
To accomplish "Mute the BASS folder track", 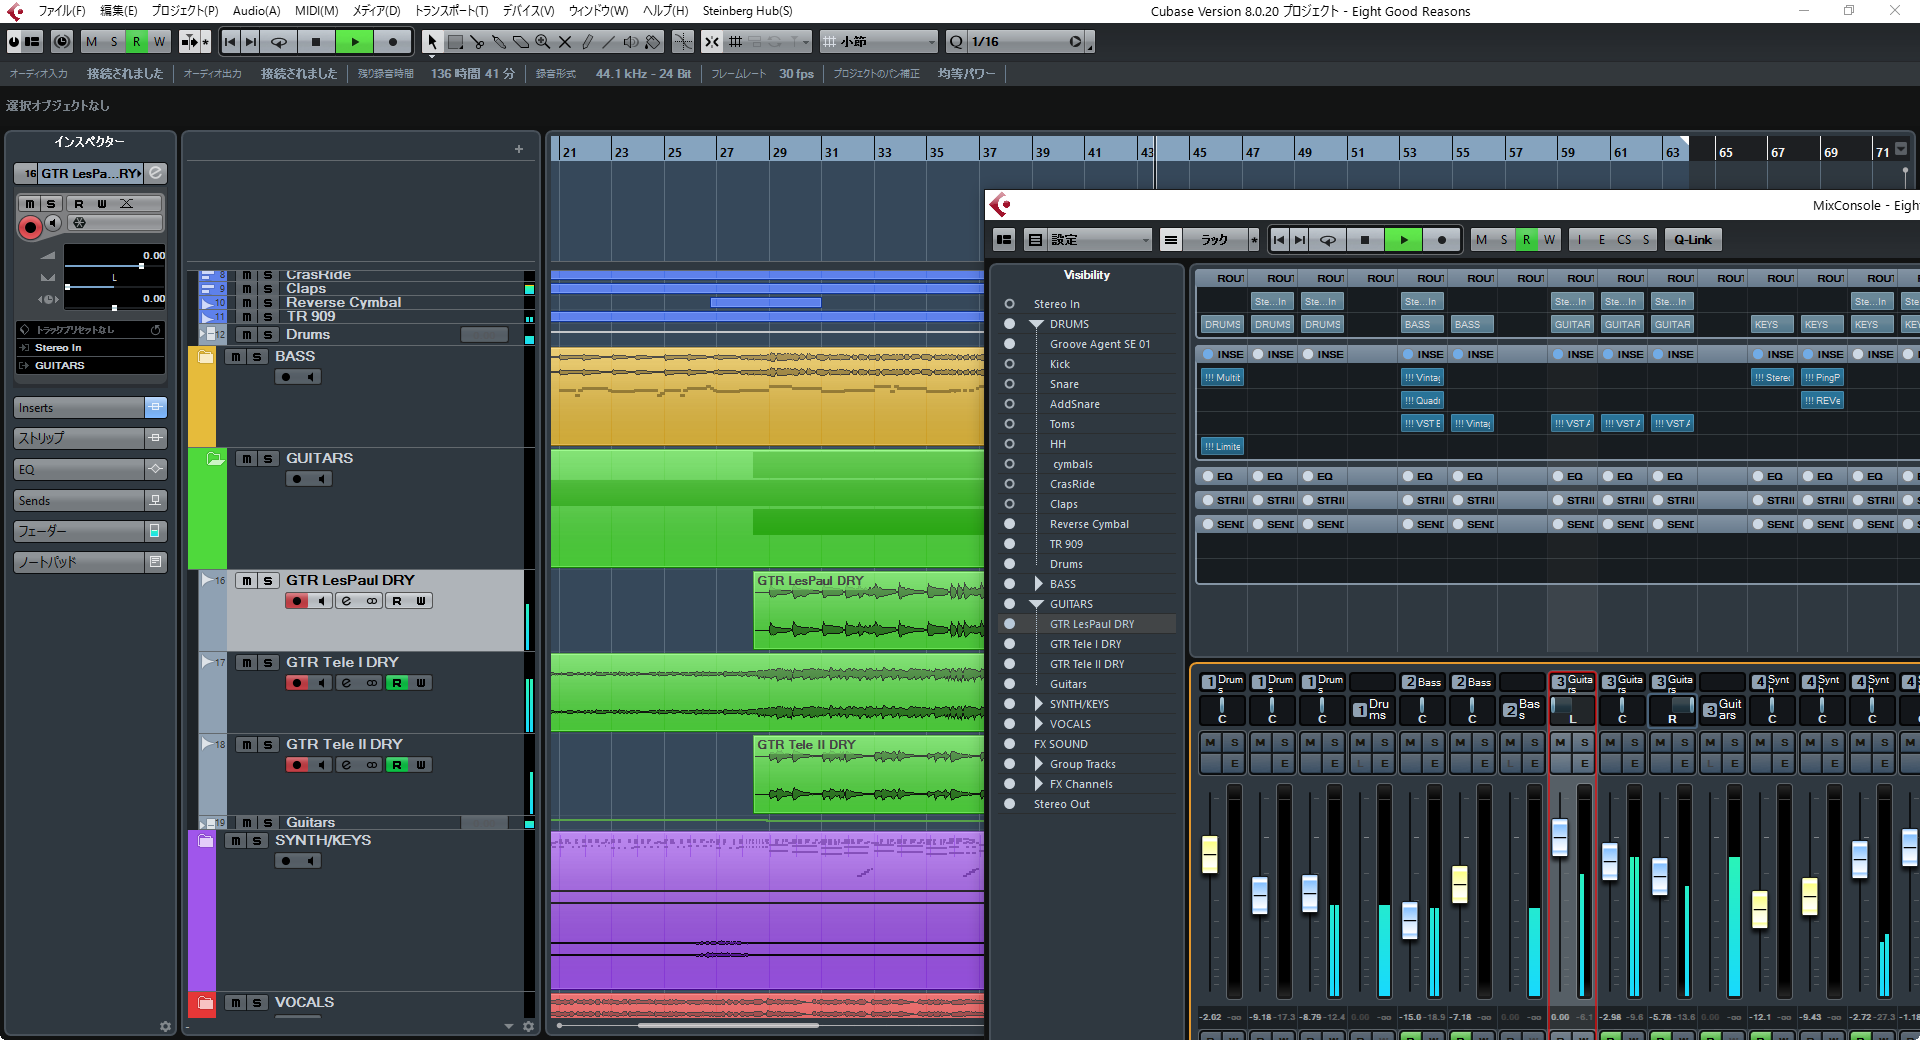I will tap(235, 357).
